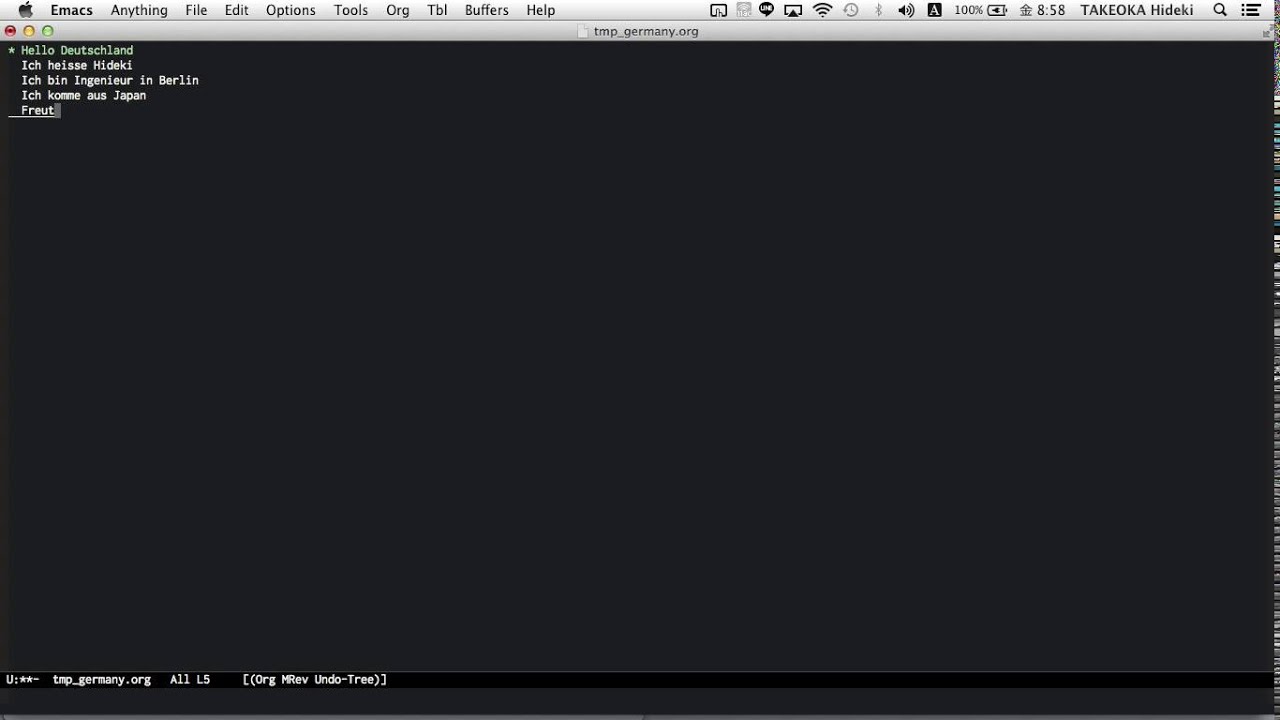This screenshot has width=1280, height=720.
Task: Click the heading 'Hello Deutschland'
Action: pos(77,50)
